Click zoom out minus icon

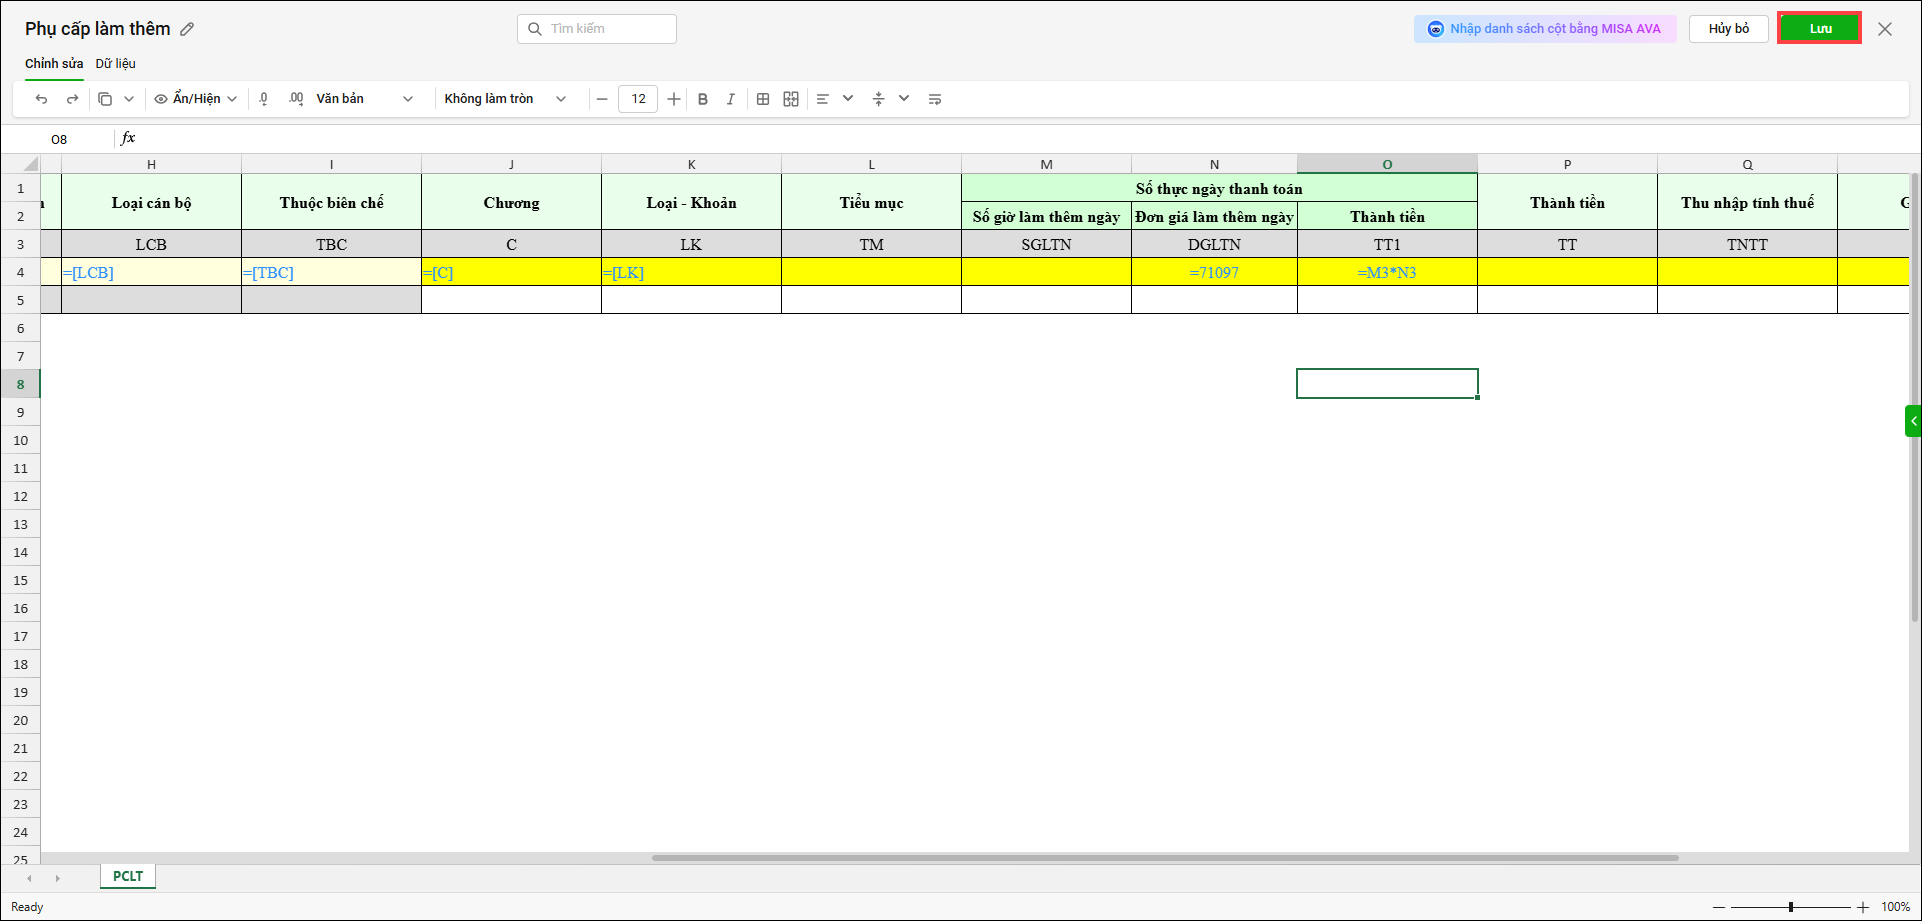click(1720, 907)
